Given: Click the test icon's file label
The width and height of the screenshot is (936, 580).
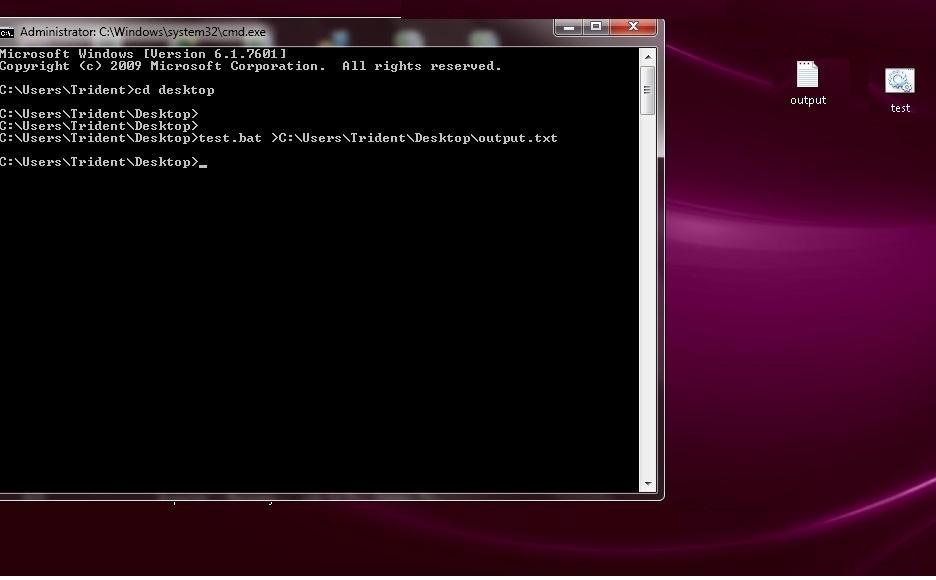Looking at the screenshot, I should [x=900, y=108].
